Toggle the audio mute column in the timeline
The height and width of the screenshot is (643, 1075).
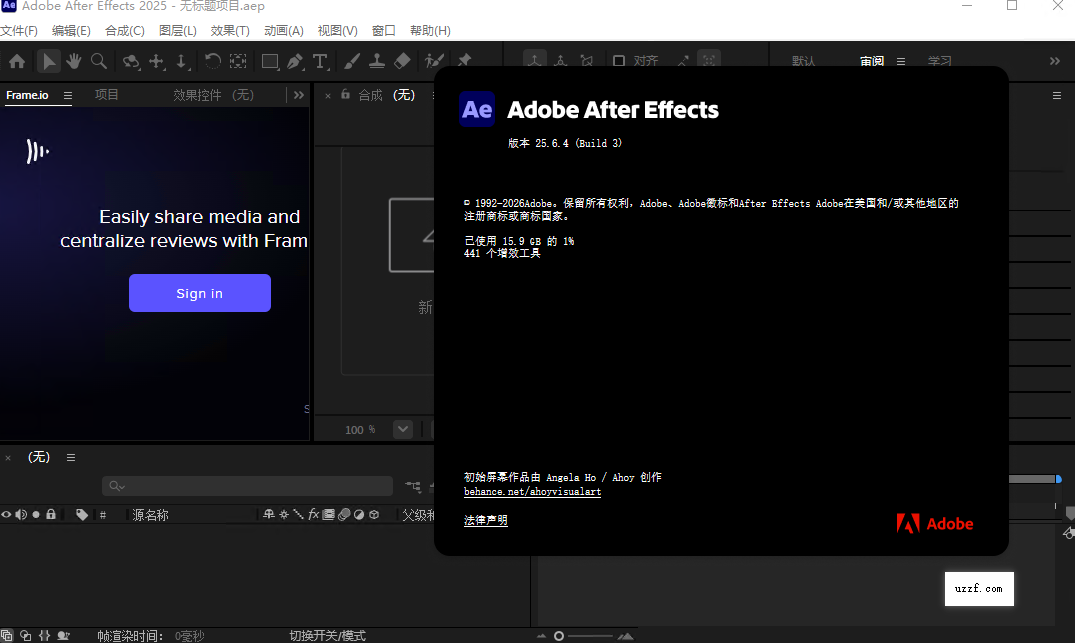21,514
